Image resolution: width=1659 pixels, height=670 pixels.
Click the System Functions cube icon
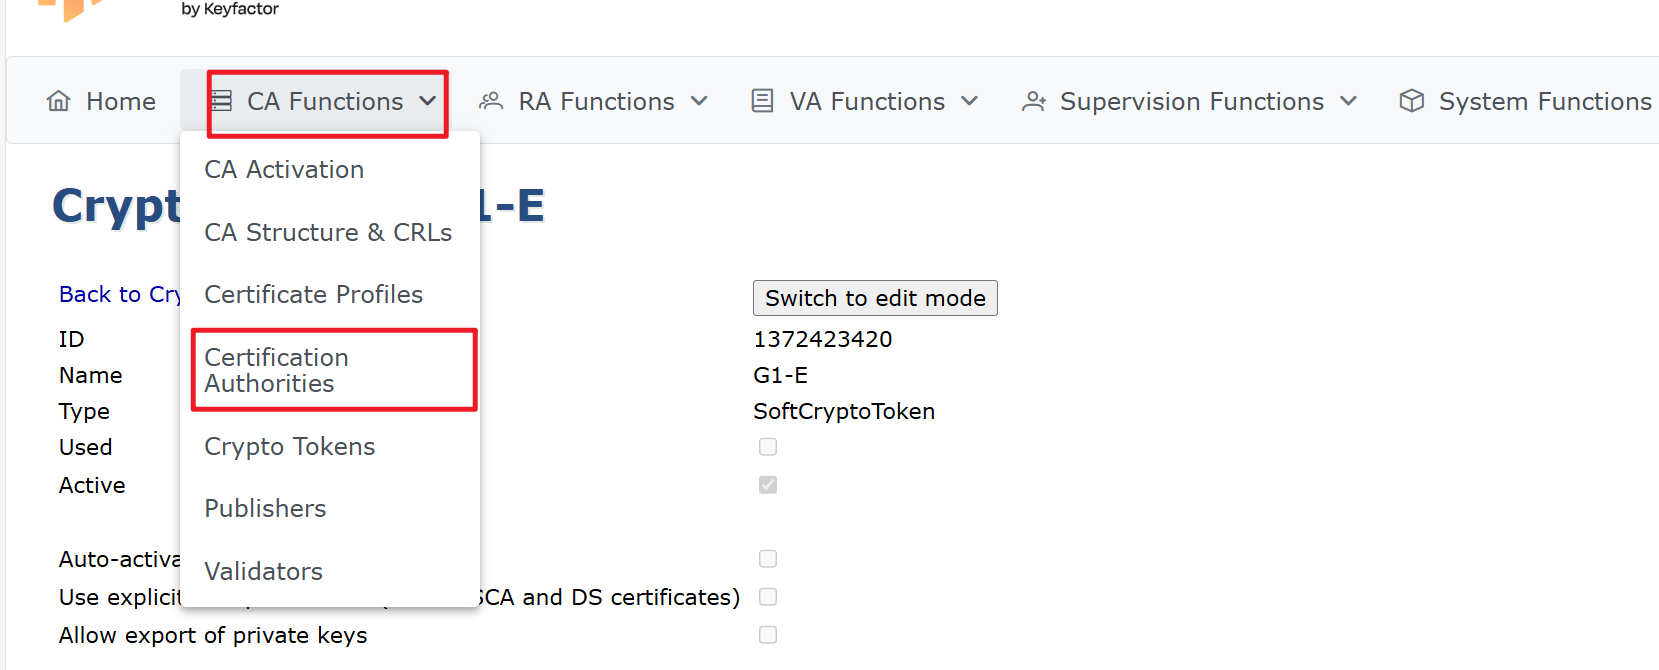pos(1411,101)
